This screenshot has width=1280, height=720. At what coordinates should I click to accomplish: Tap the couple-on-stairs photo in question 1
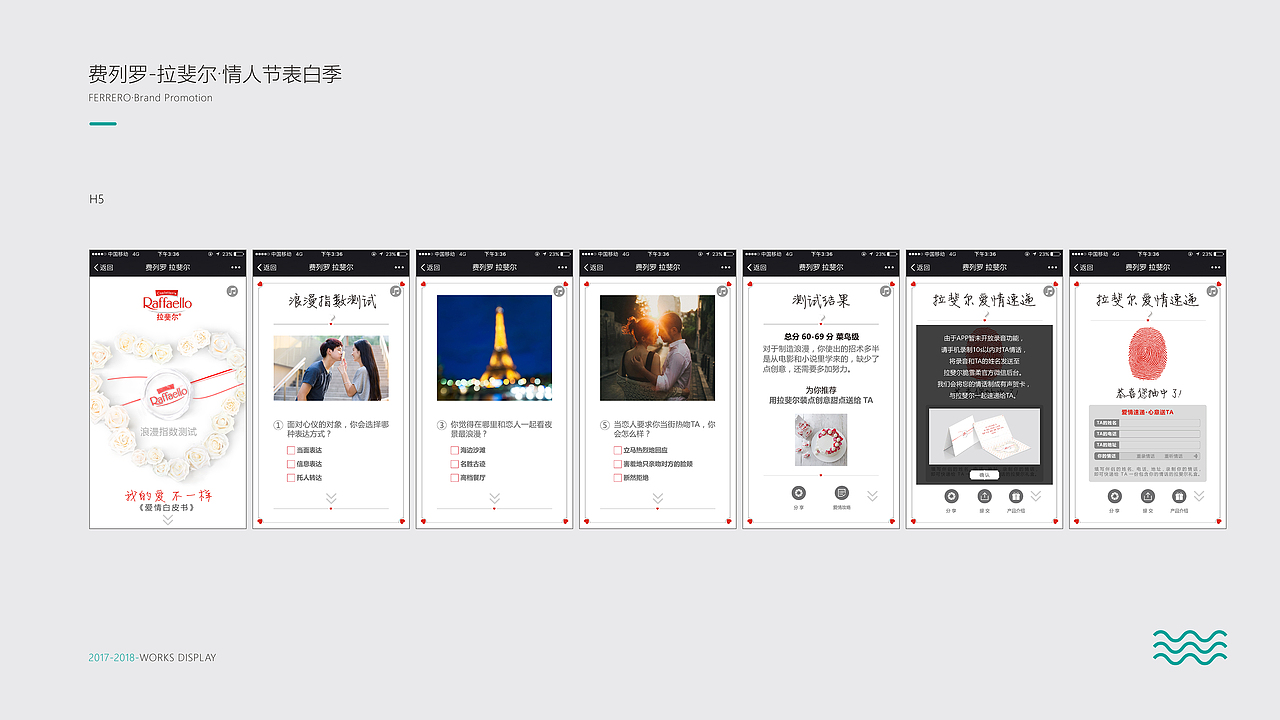[x=331, y=368]
